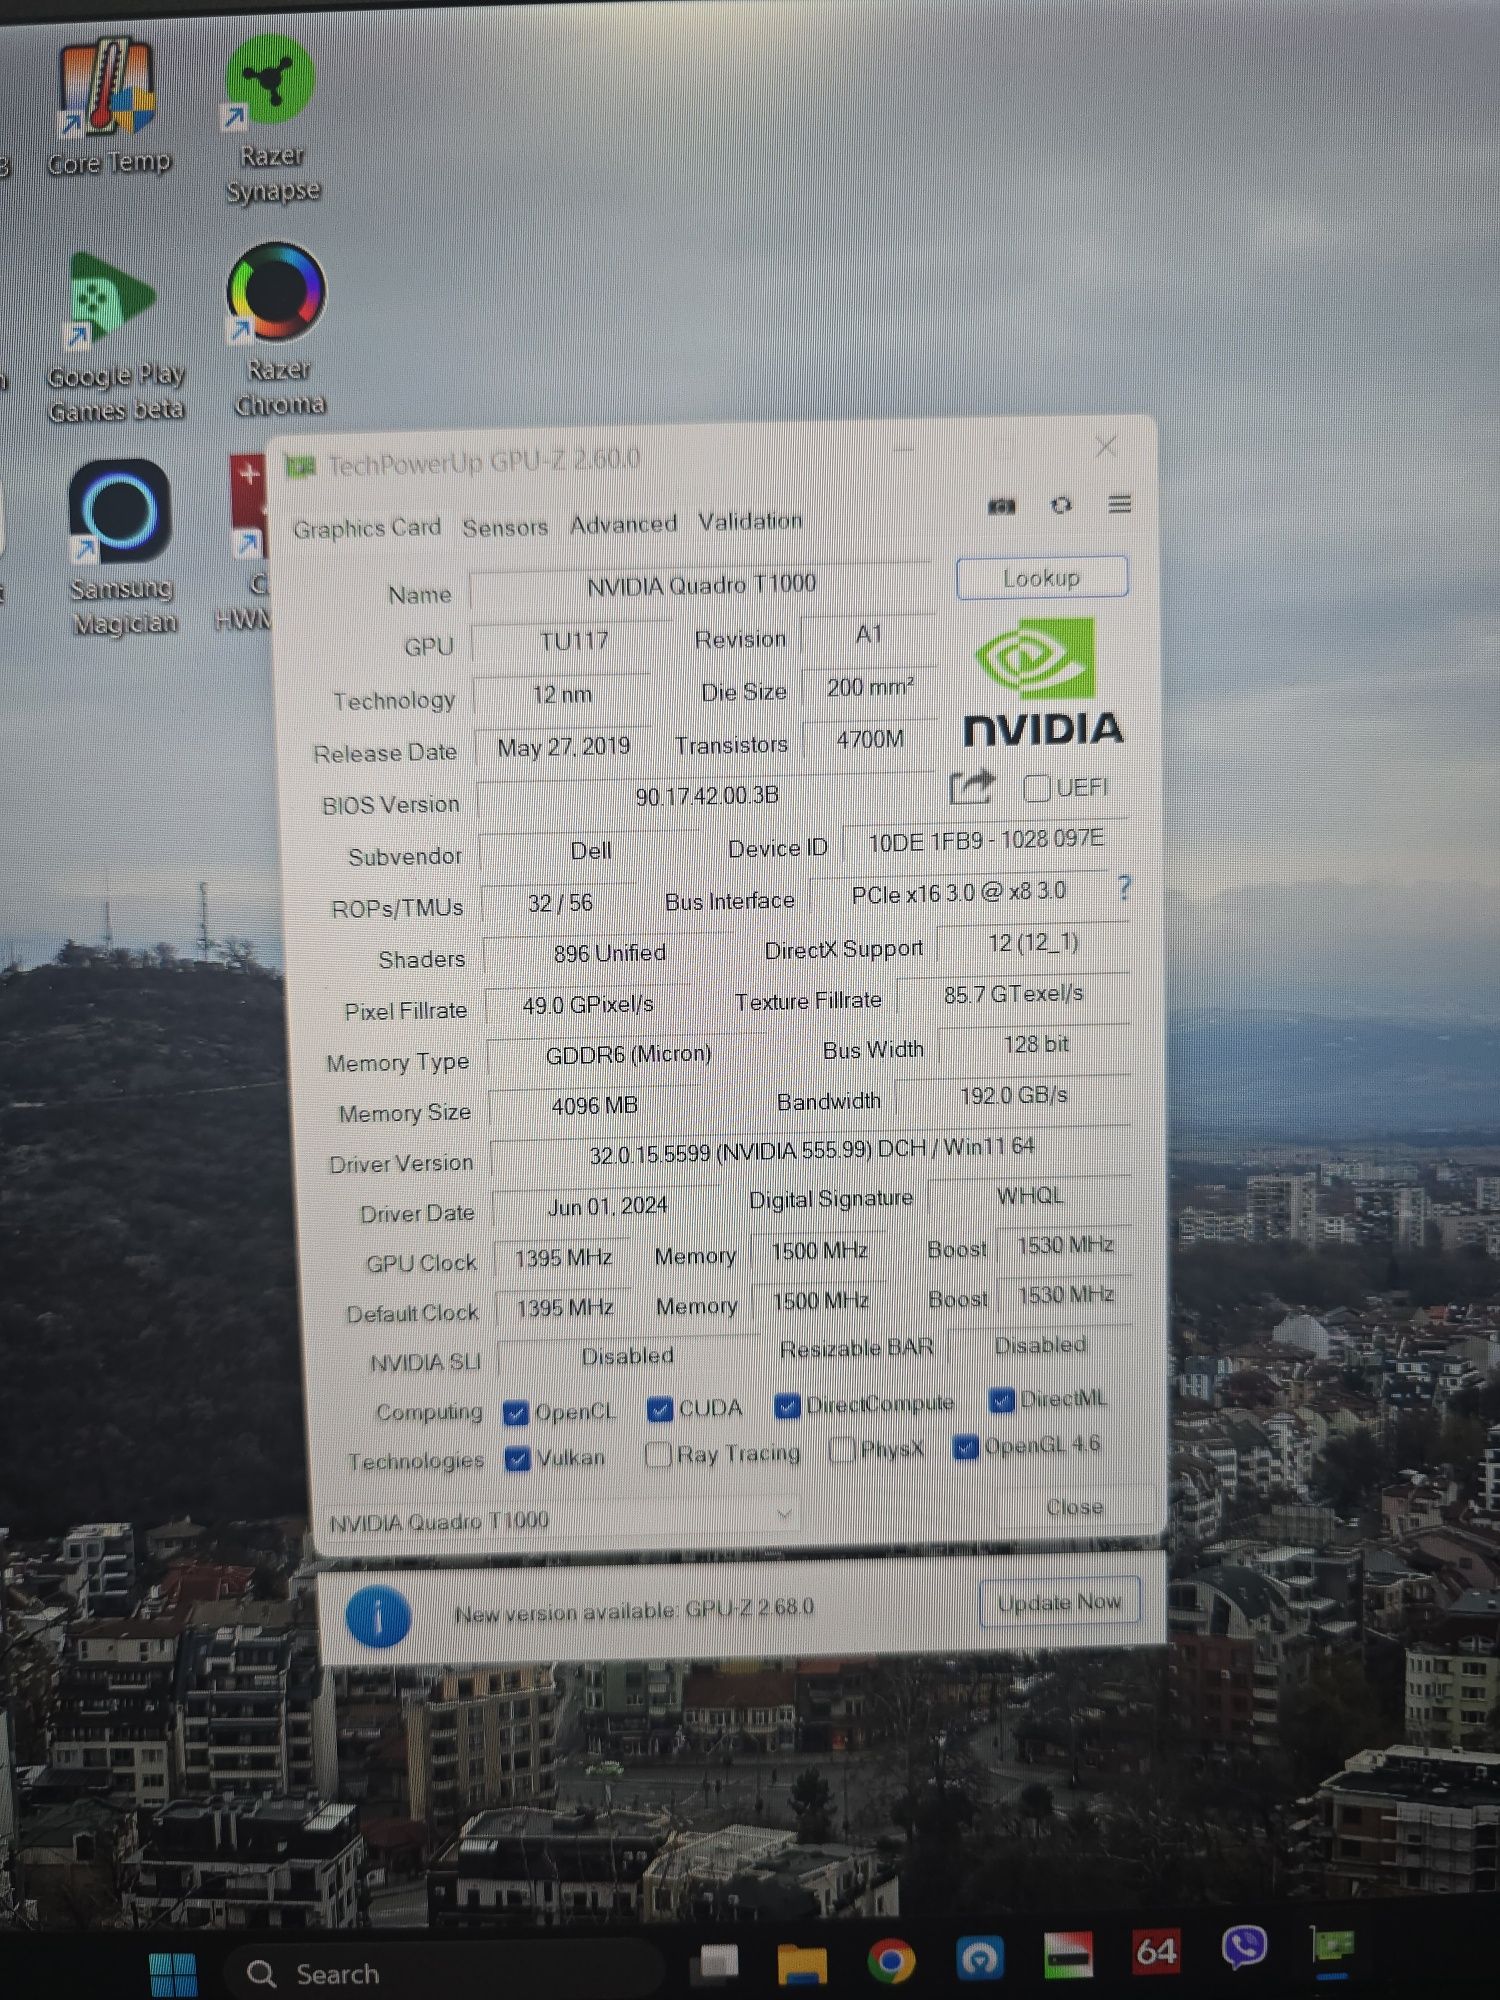1500x2000 pixels.
Task: Toggle the Ray Tracing checkbox
Action: pyautogui.click(x=658, y=1455)
